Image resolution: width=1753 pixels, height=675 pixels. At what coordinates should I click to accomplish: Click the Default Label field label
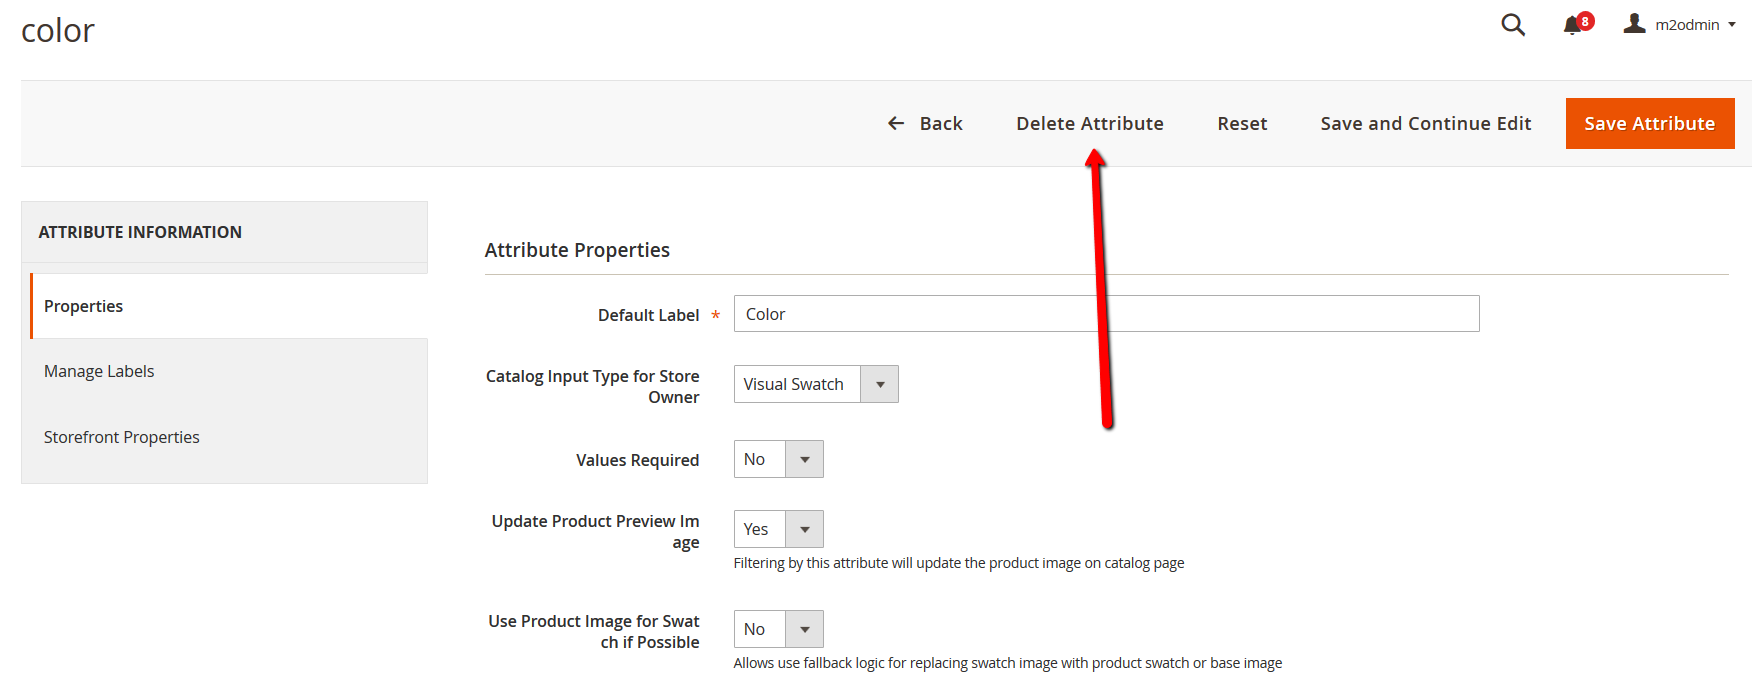pos(648,315)
